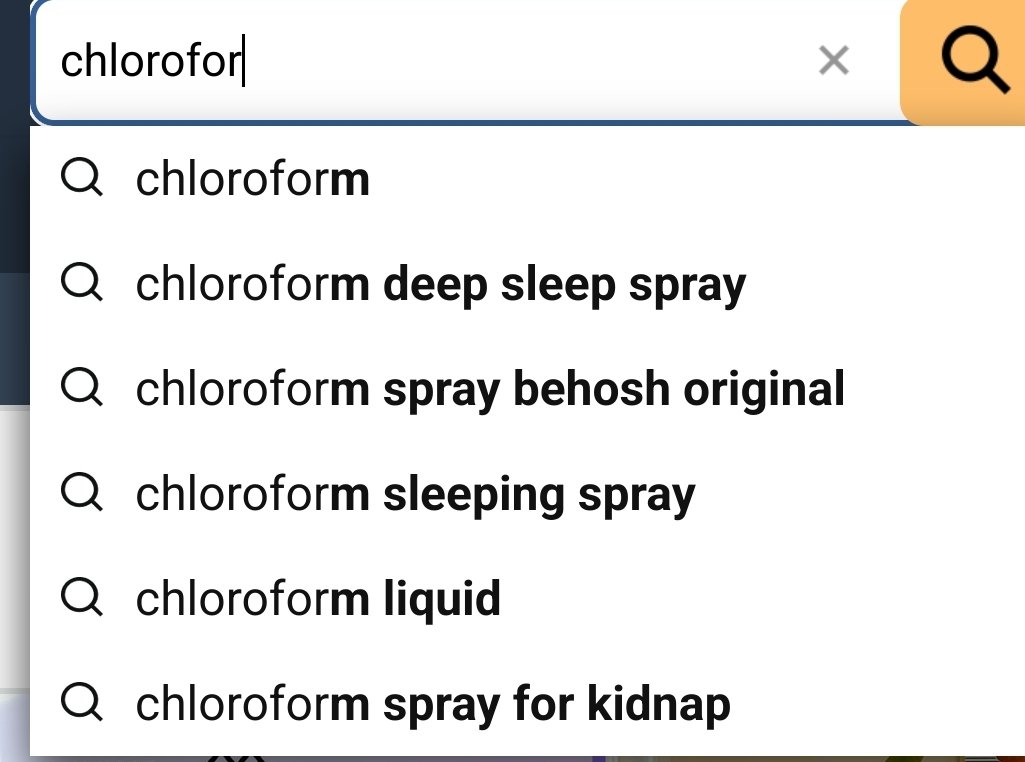The width and height of the screenshot is (1025, 762).
Task: Click the bold 'deep sleep spray' text
Action: coord(565,285)
